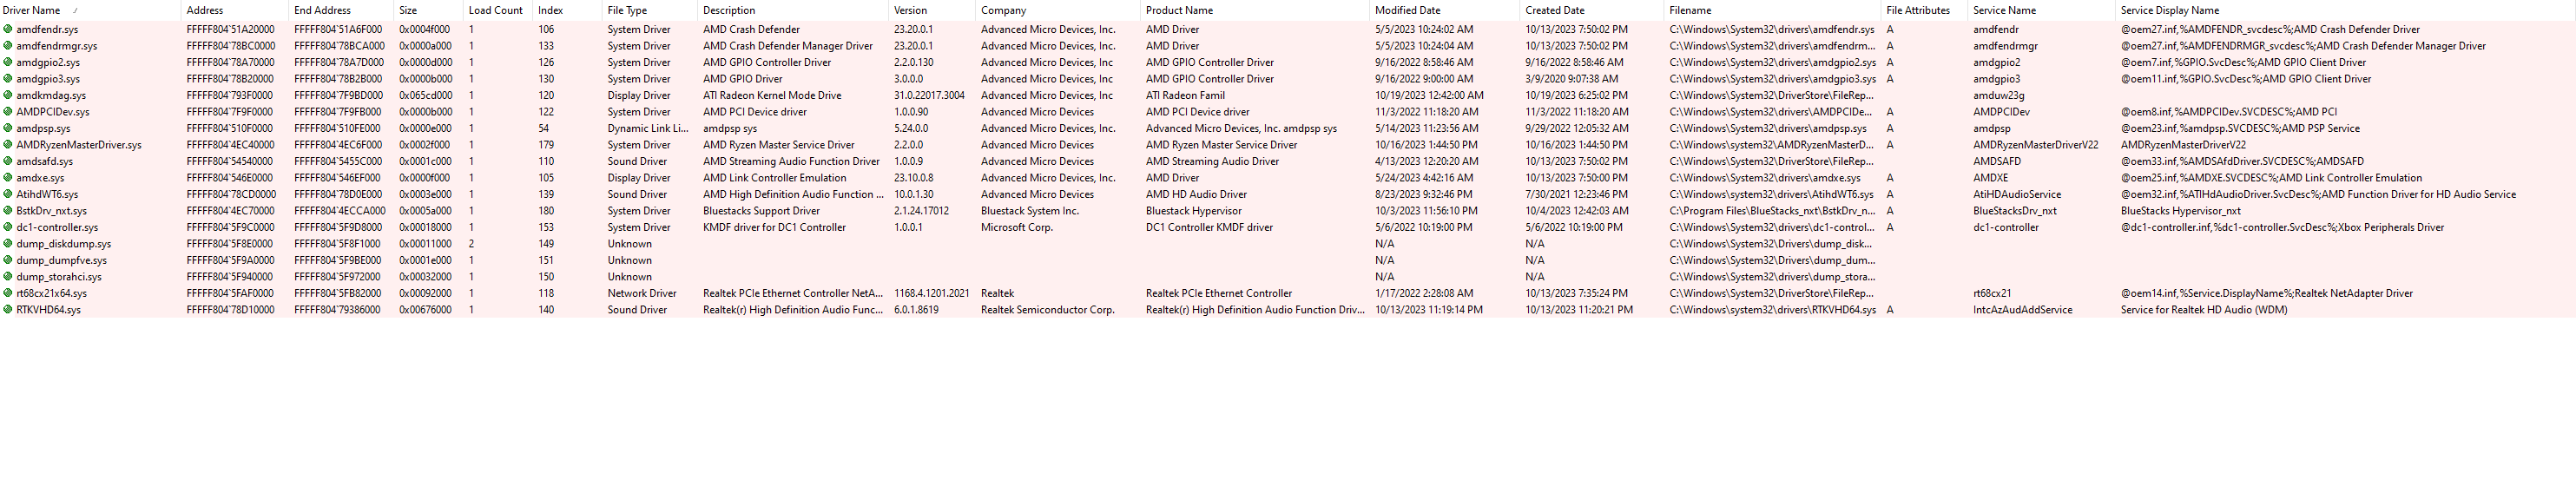This screenshot has width=2576, height=493.
Task: Select the 'AMD Ryzen Master Service Driver' description
Action: click(779, 145)
